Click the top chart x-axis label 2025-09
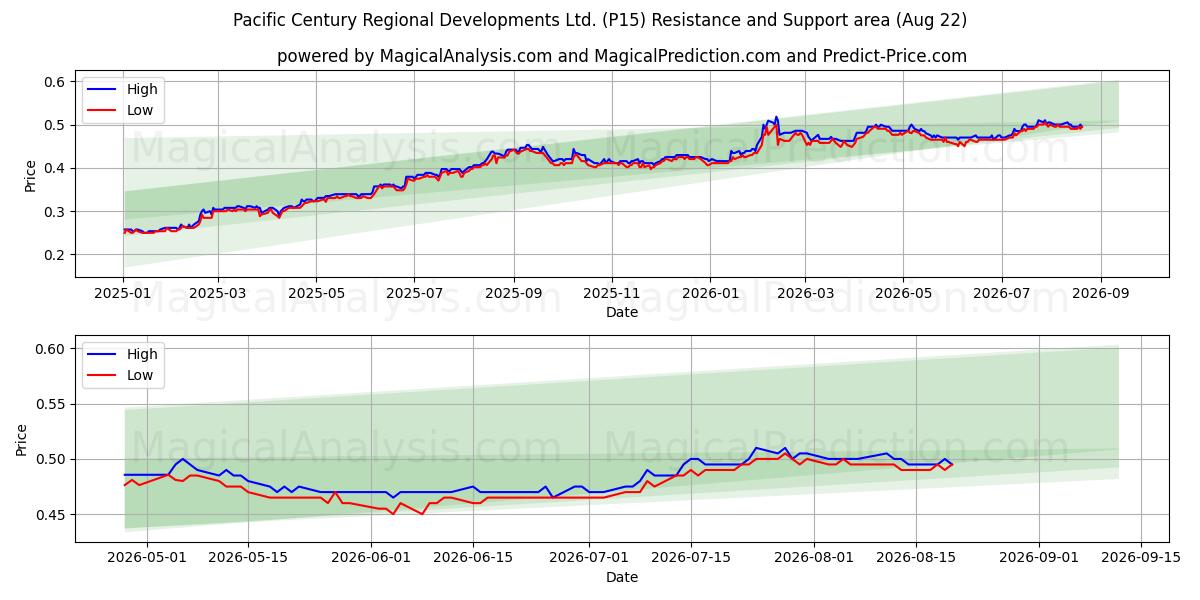 [x=514, y=295]
